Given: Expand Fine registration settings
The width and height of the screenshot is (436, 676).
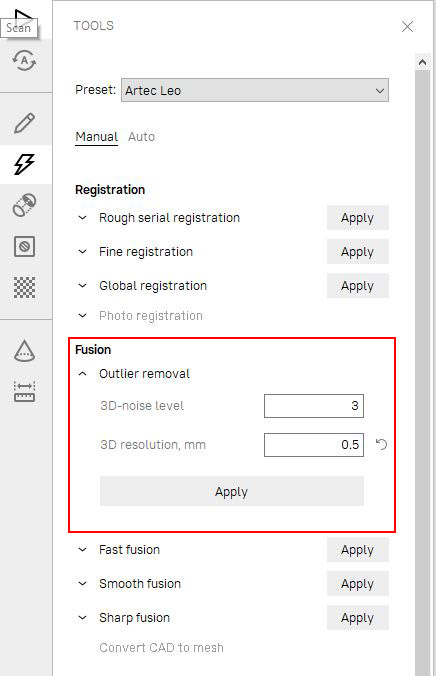Looking at the screenshot, I should [82, 252].
